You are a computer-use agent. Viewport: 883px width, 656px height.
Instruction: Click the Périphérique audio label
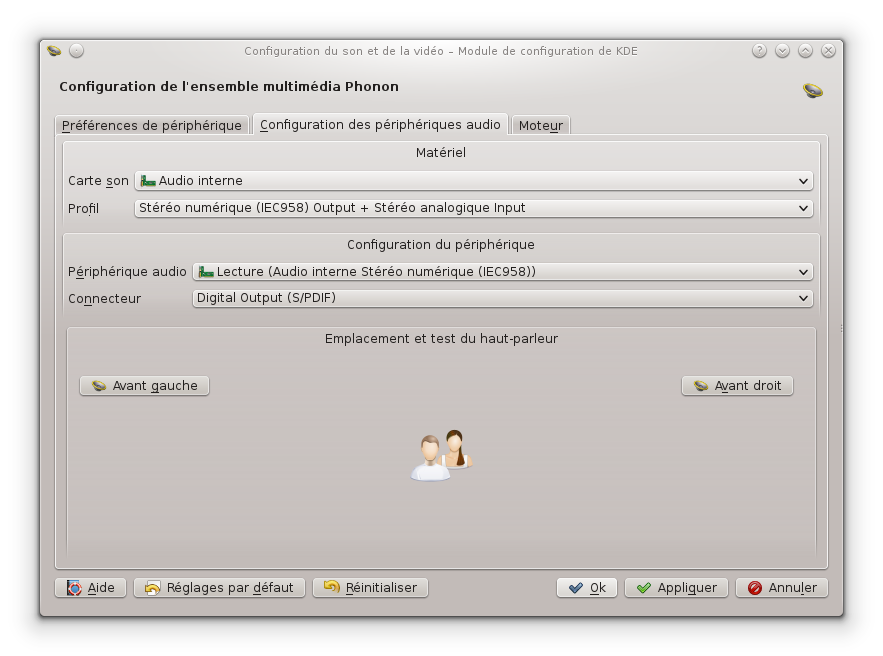tap(127, 272)
